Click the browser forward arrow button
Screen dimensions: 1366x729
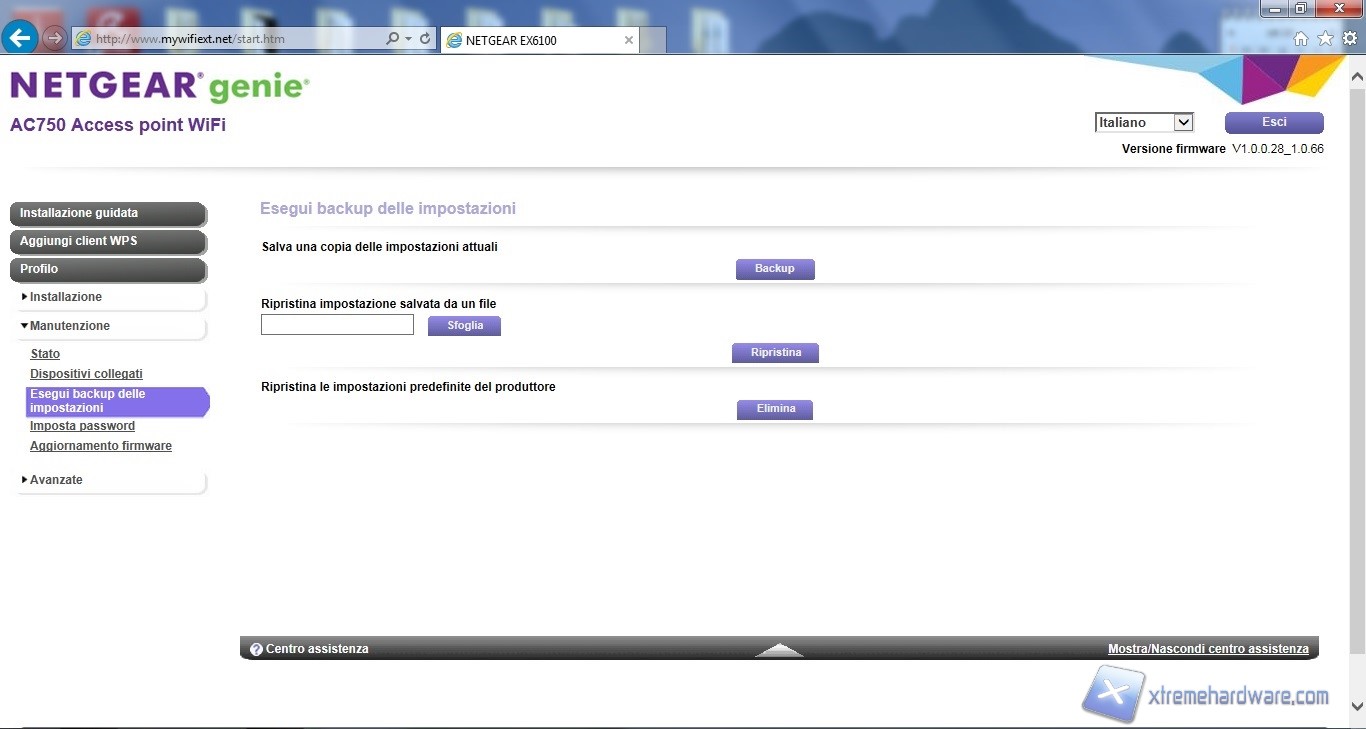(x=55, y=39)
